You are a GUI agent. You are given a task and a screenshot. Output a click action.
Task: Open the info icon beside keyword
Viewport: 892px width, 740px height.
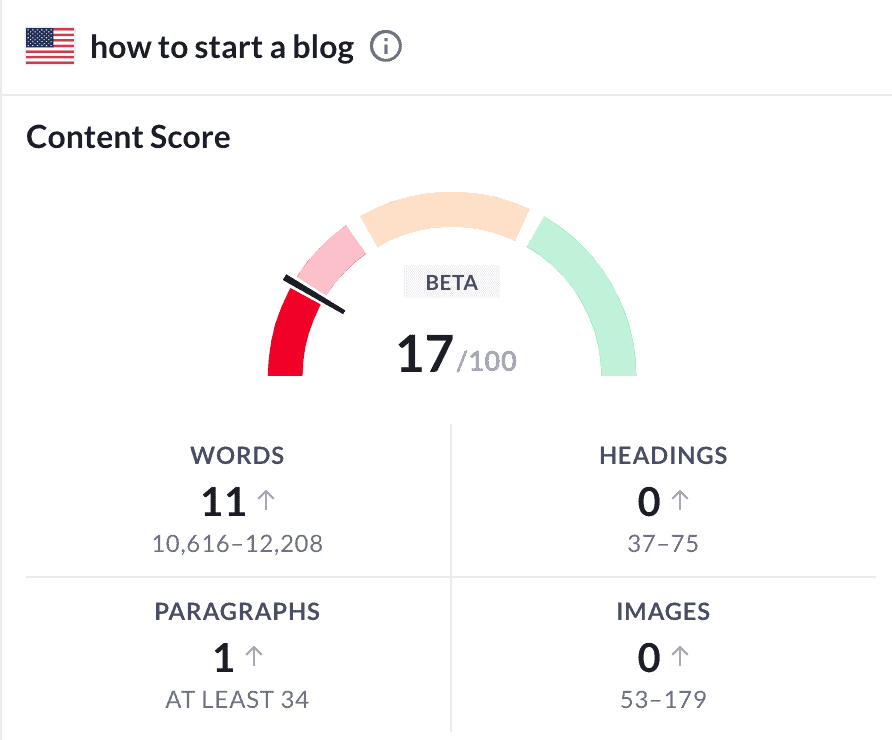click(386, 47)
